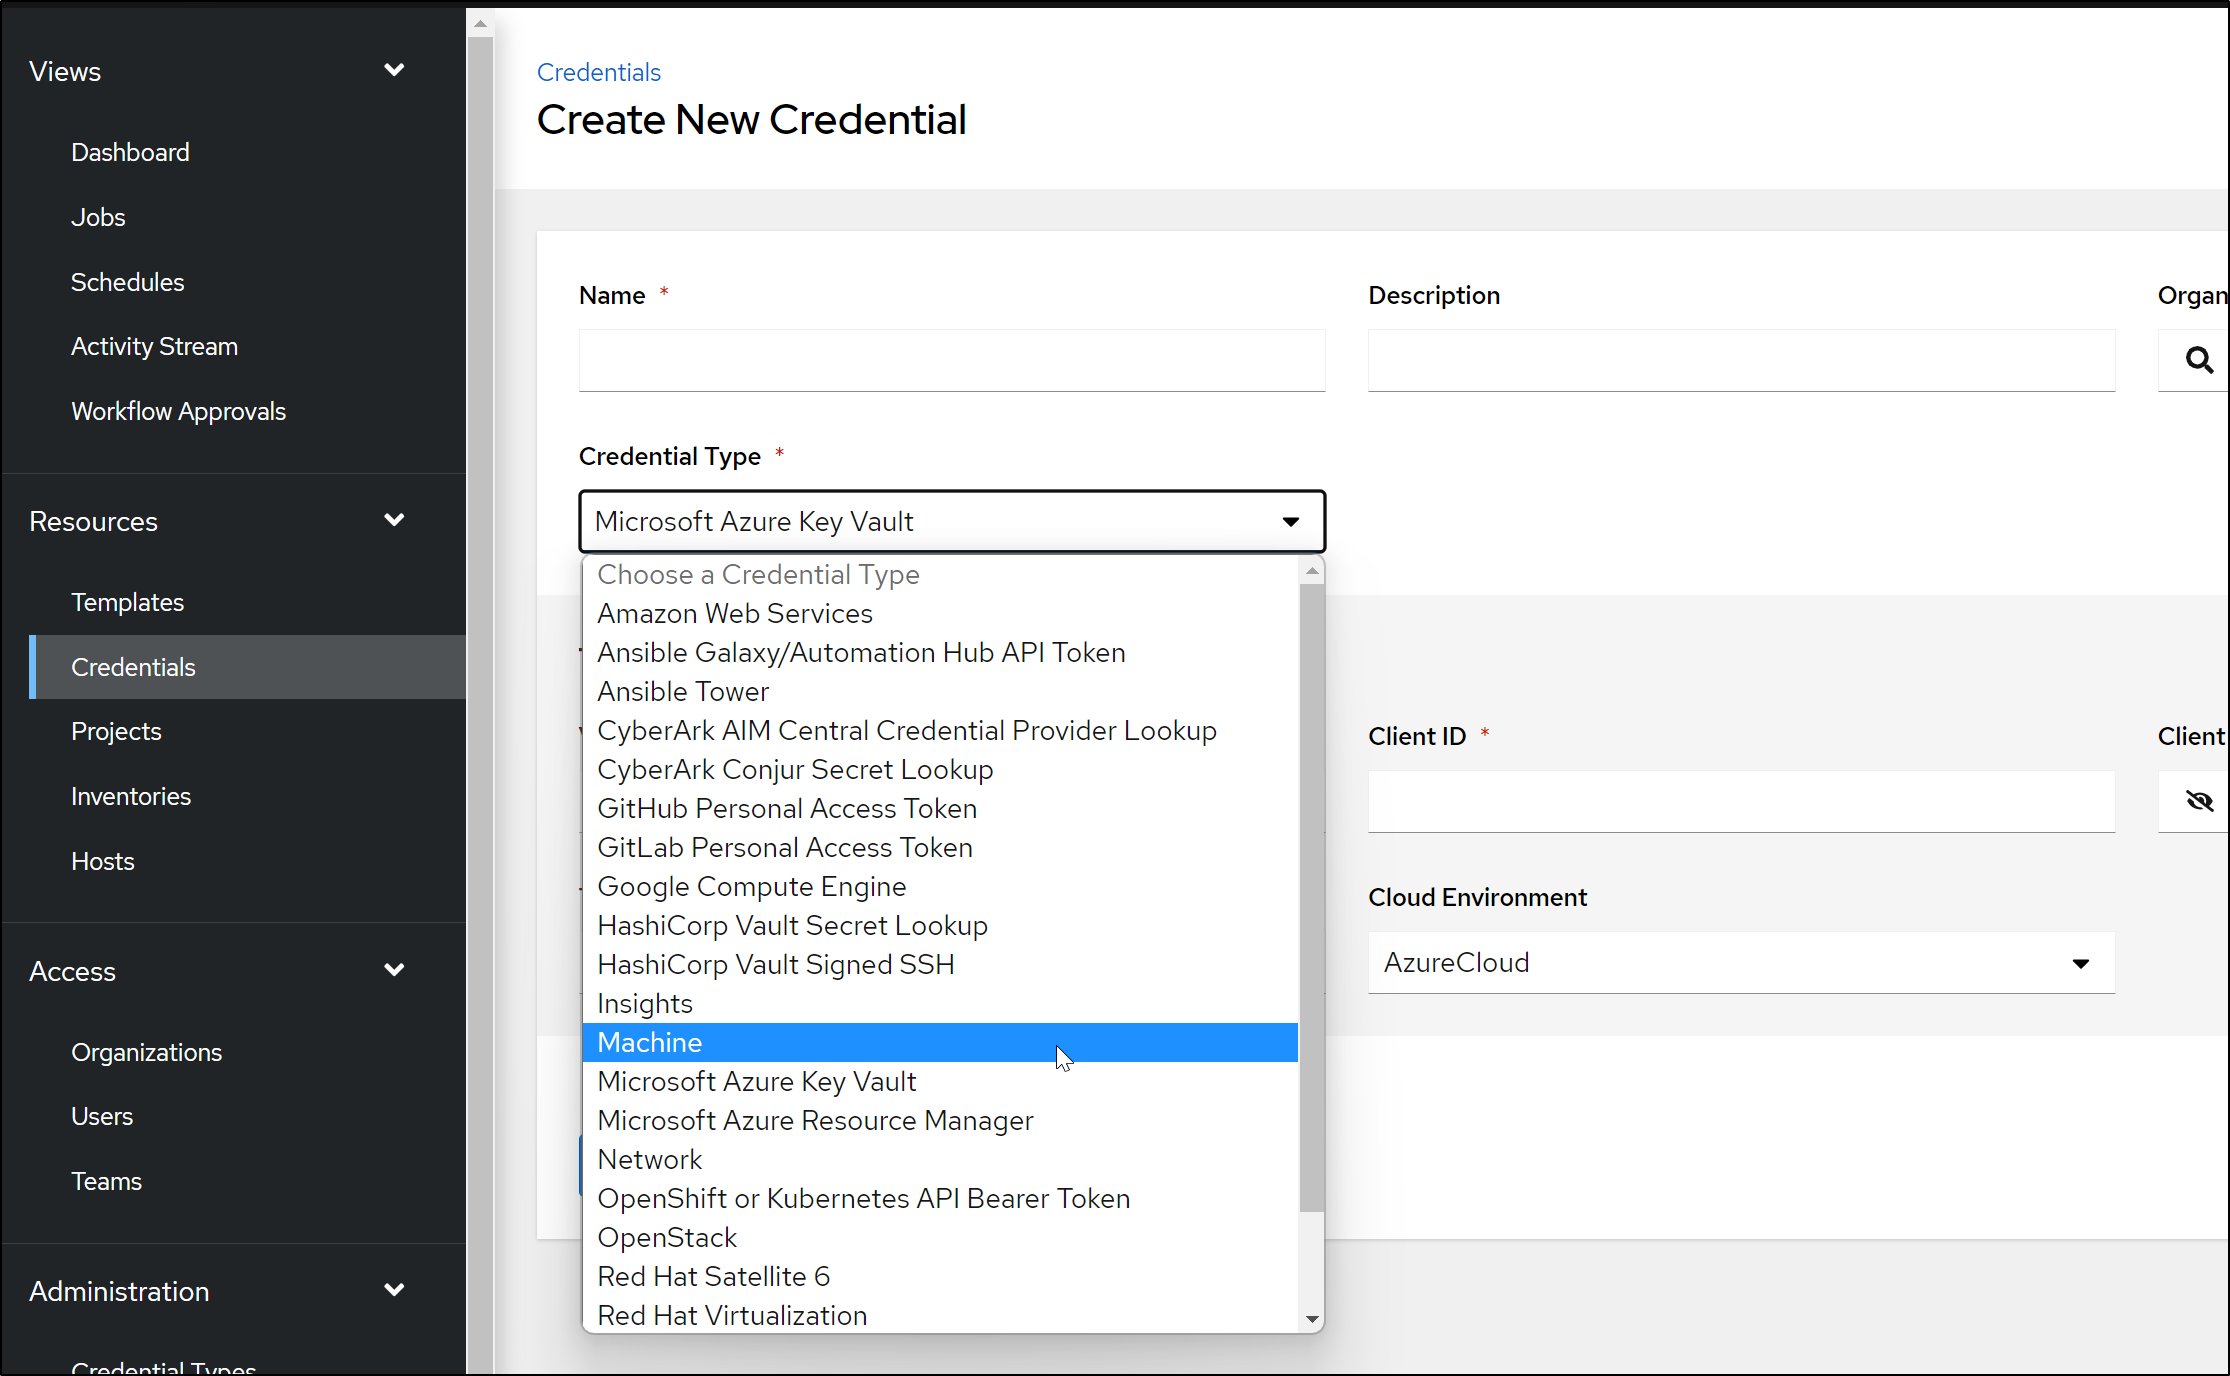The height and width of the screenshot is (1376, 2230).
Task: Select OpenShift or Kubernetes API Bearer Token
Action: tap(940, 1198)
